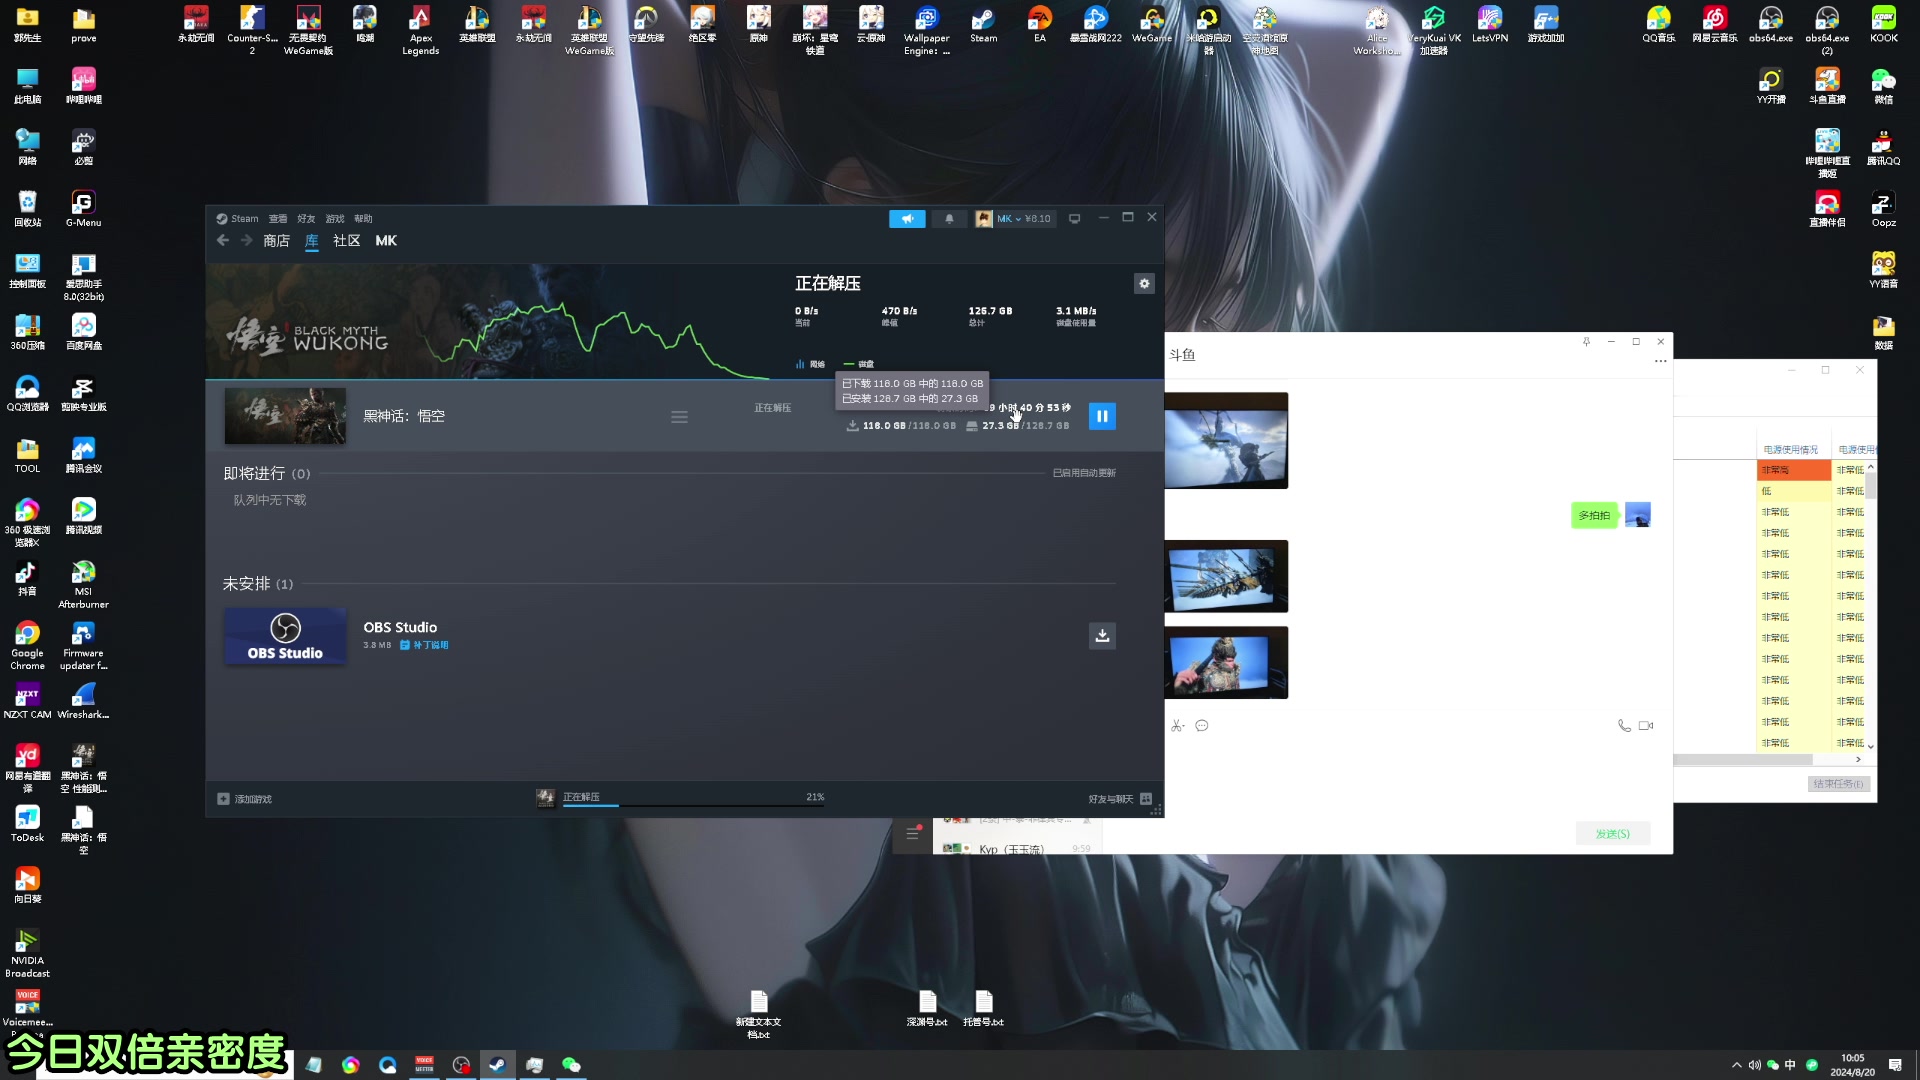Open the 商店 (Store) tab
Screen dimensions: 1920x1080
[x=276, y=241]
